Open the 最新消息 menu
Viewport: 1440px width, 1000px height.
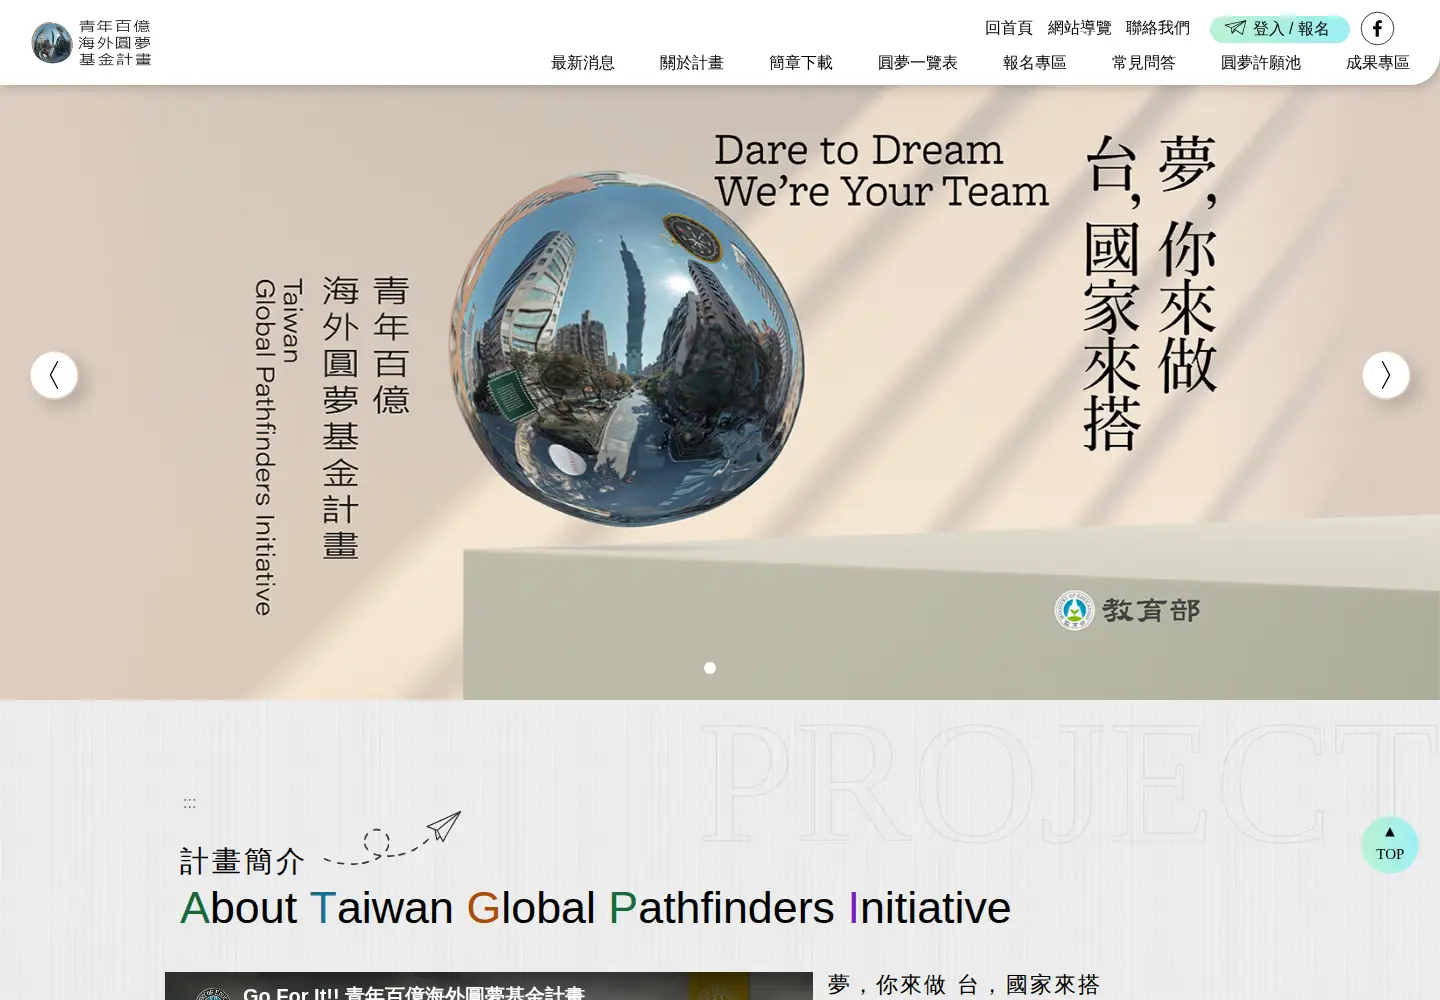pos(583,63)
